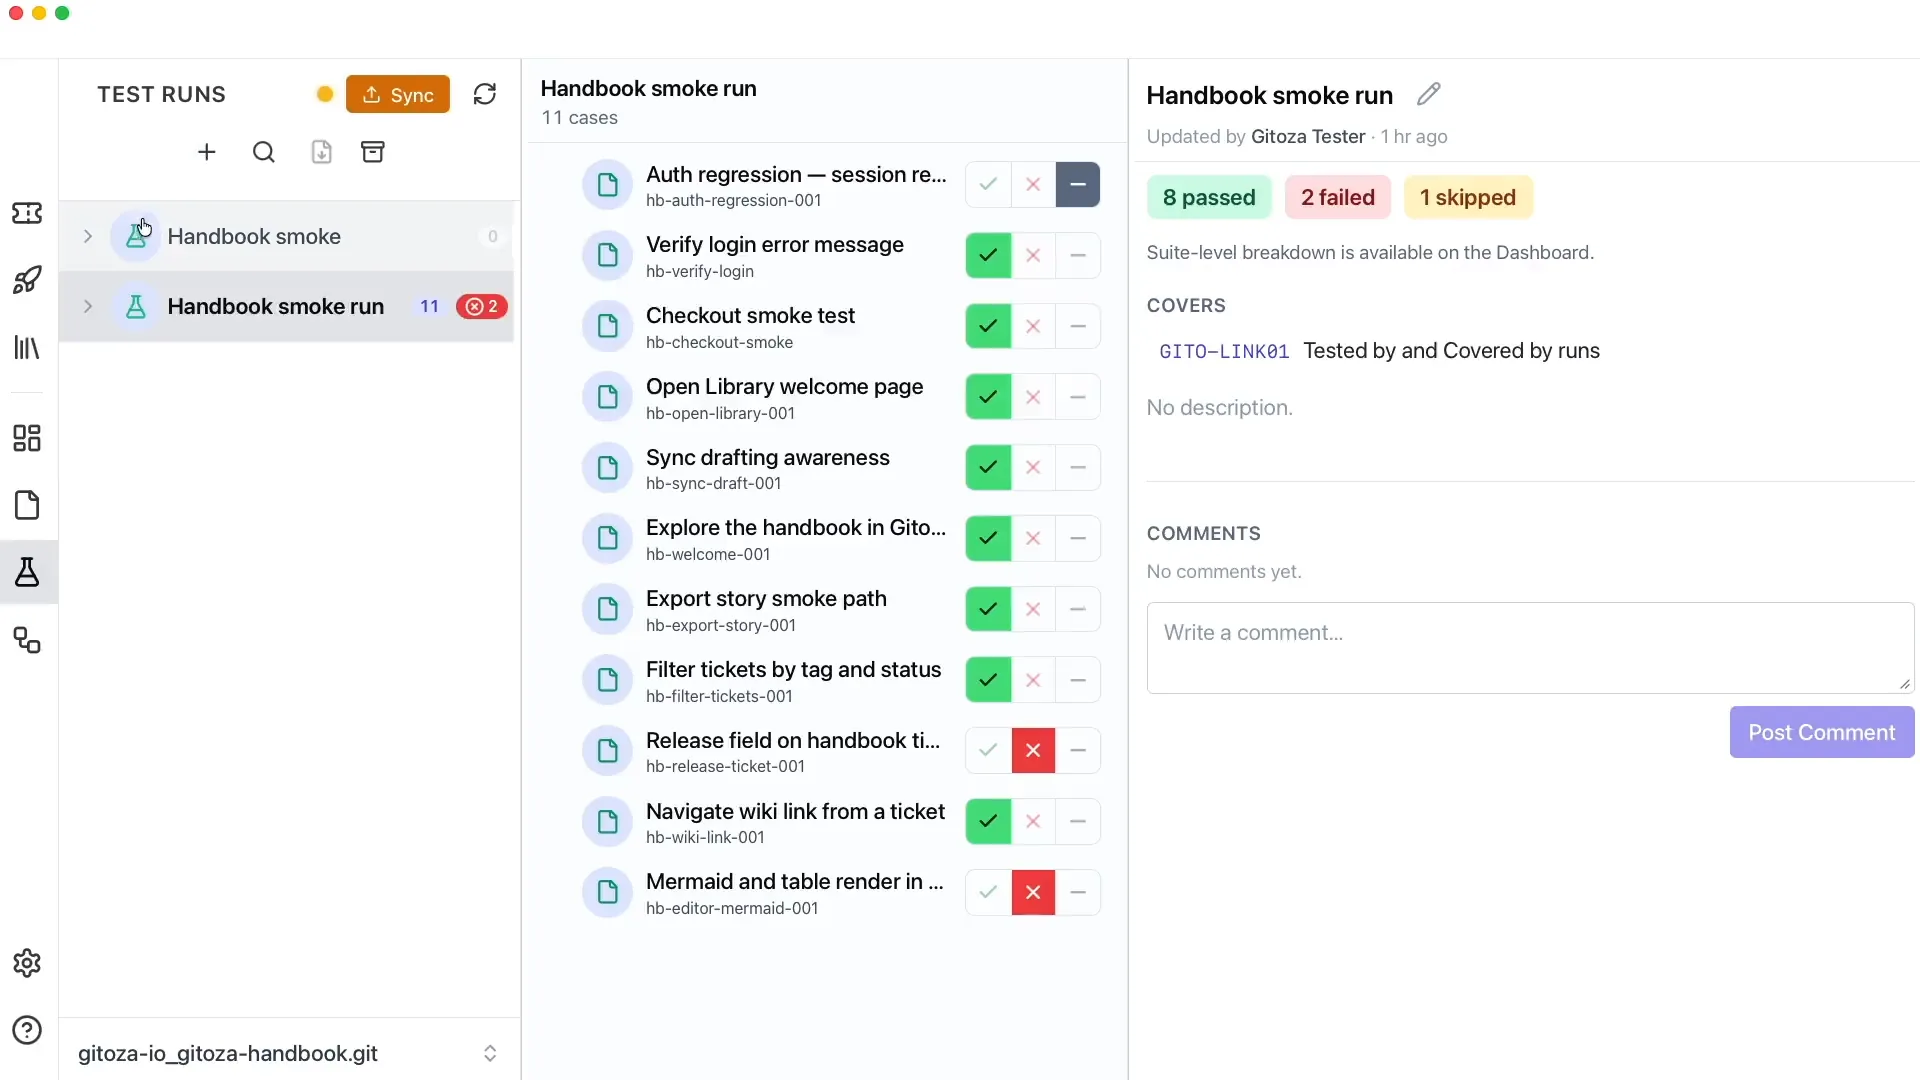Mark Auth regression case as passed

click(x=988, y=185)
